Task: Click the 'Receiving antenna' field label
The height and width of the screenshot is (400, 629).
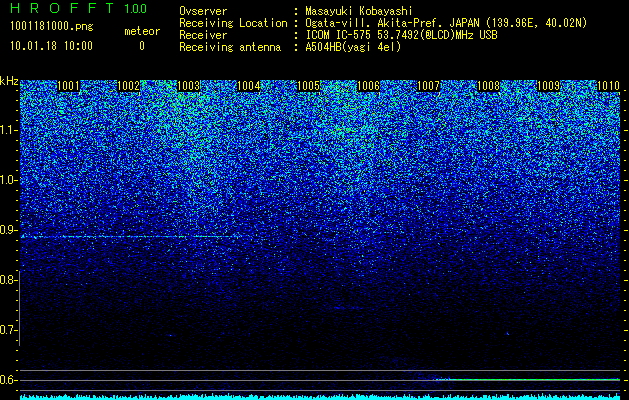Action: (x=230, y=47)
